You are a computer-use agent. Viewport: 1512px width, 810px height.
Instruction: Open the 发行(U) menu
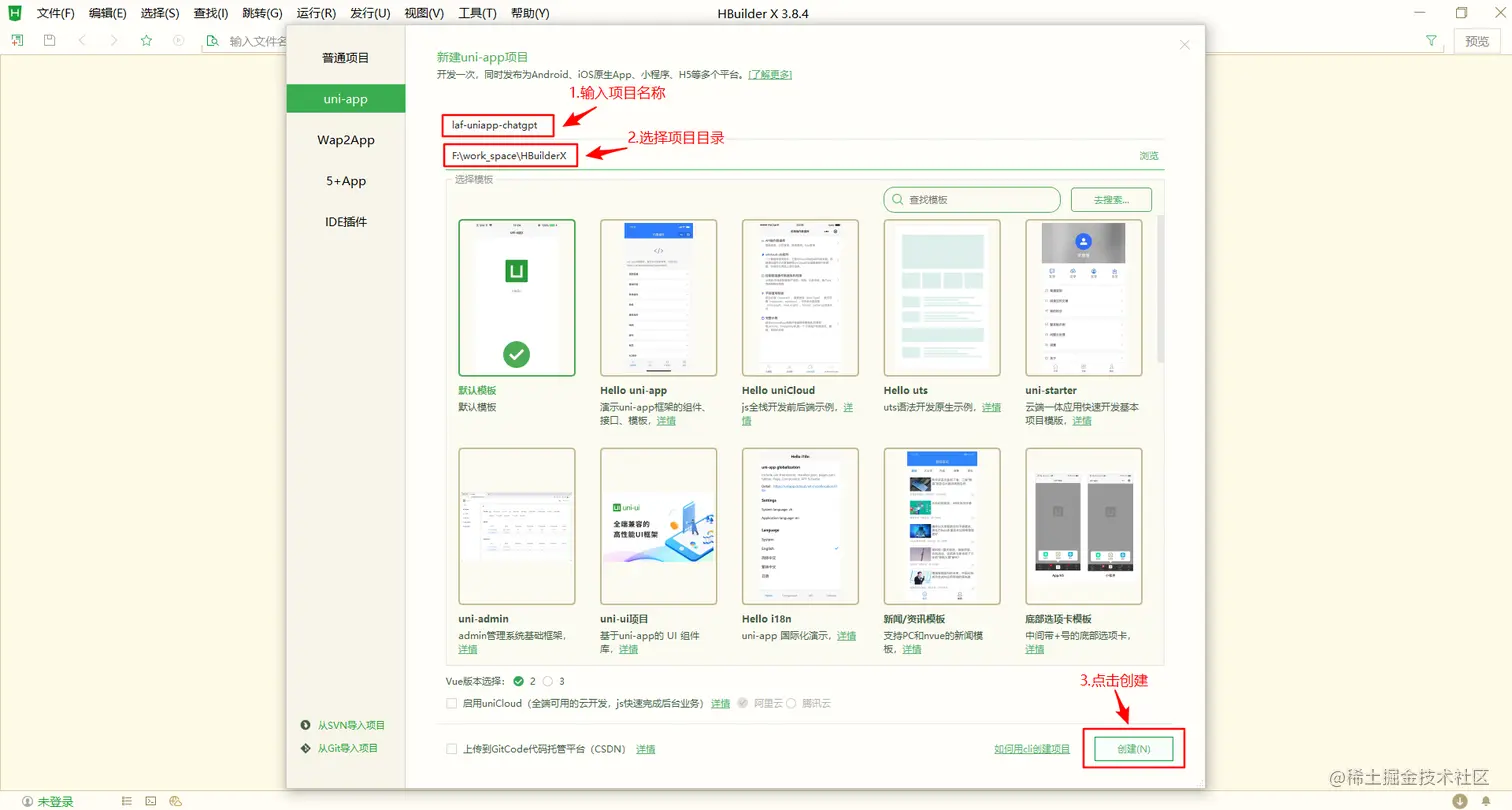click(370, 14)
